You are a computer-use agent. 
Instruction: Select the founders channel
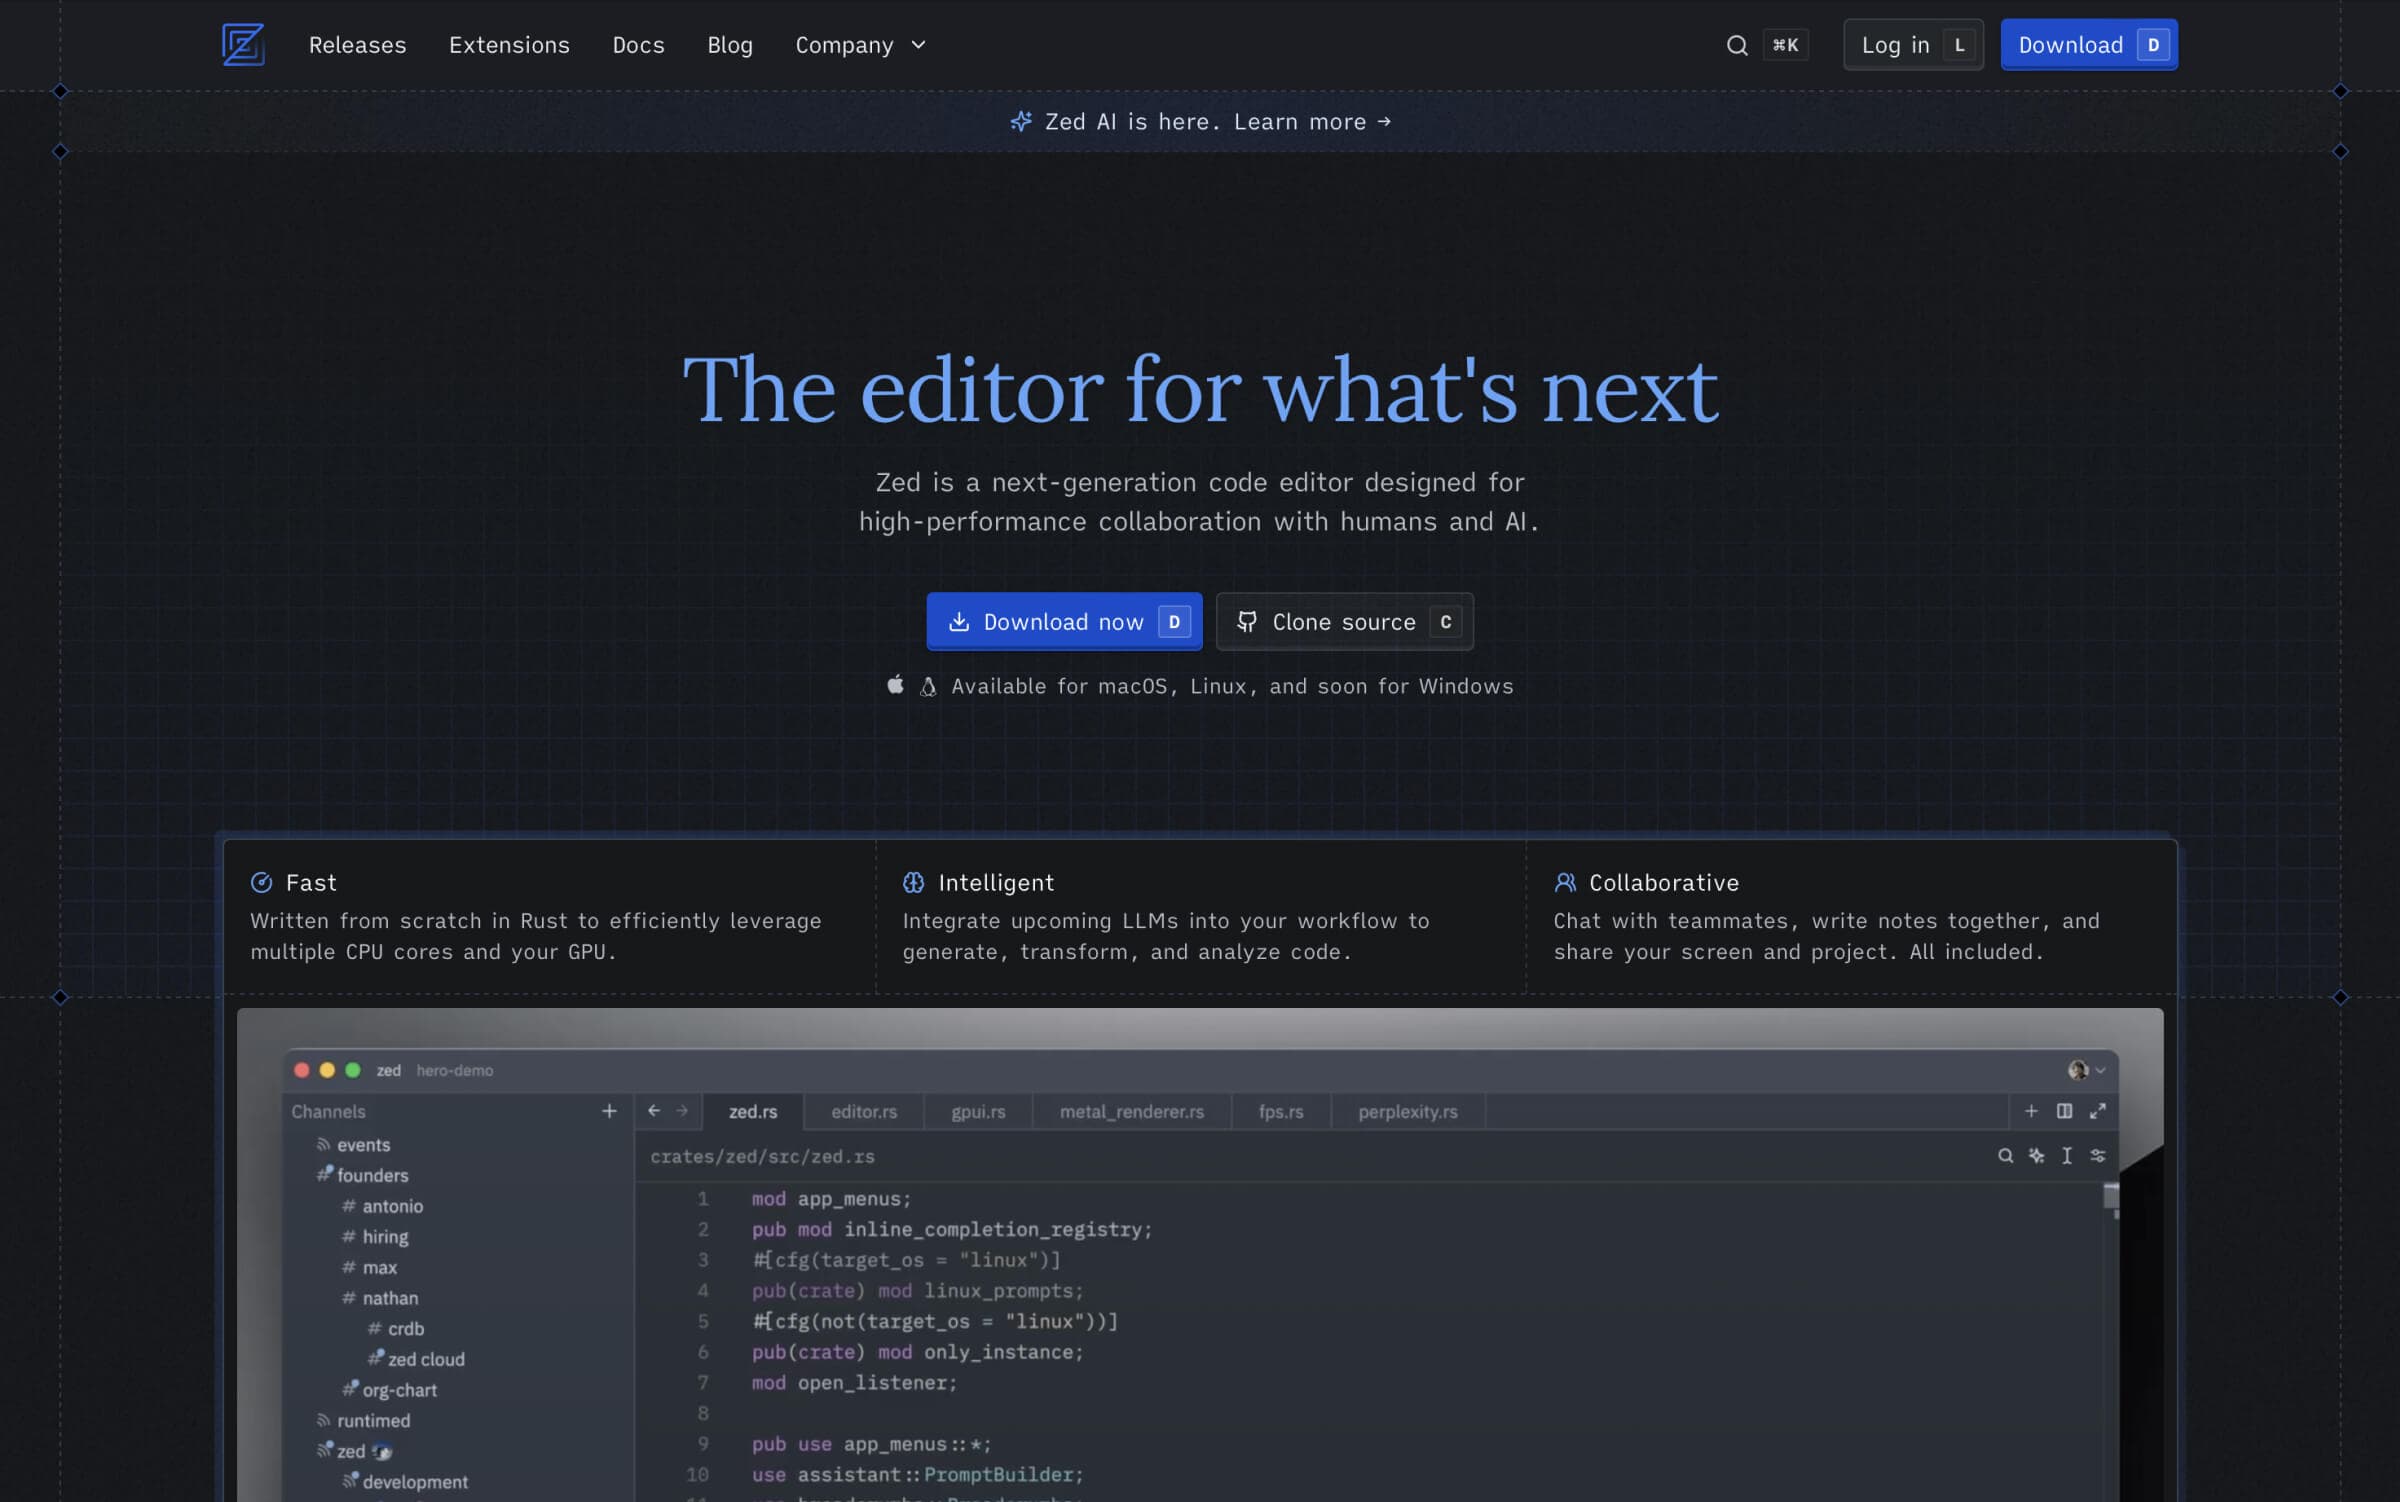(372, 1175)
